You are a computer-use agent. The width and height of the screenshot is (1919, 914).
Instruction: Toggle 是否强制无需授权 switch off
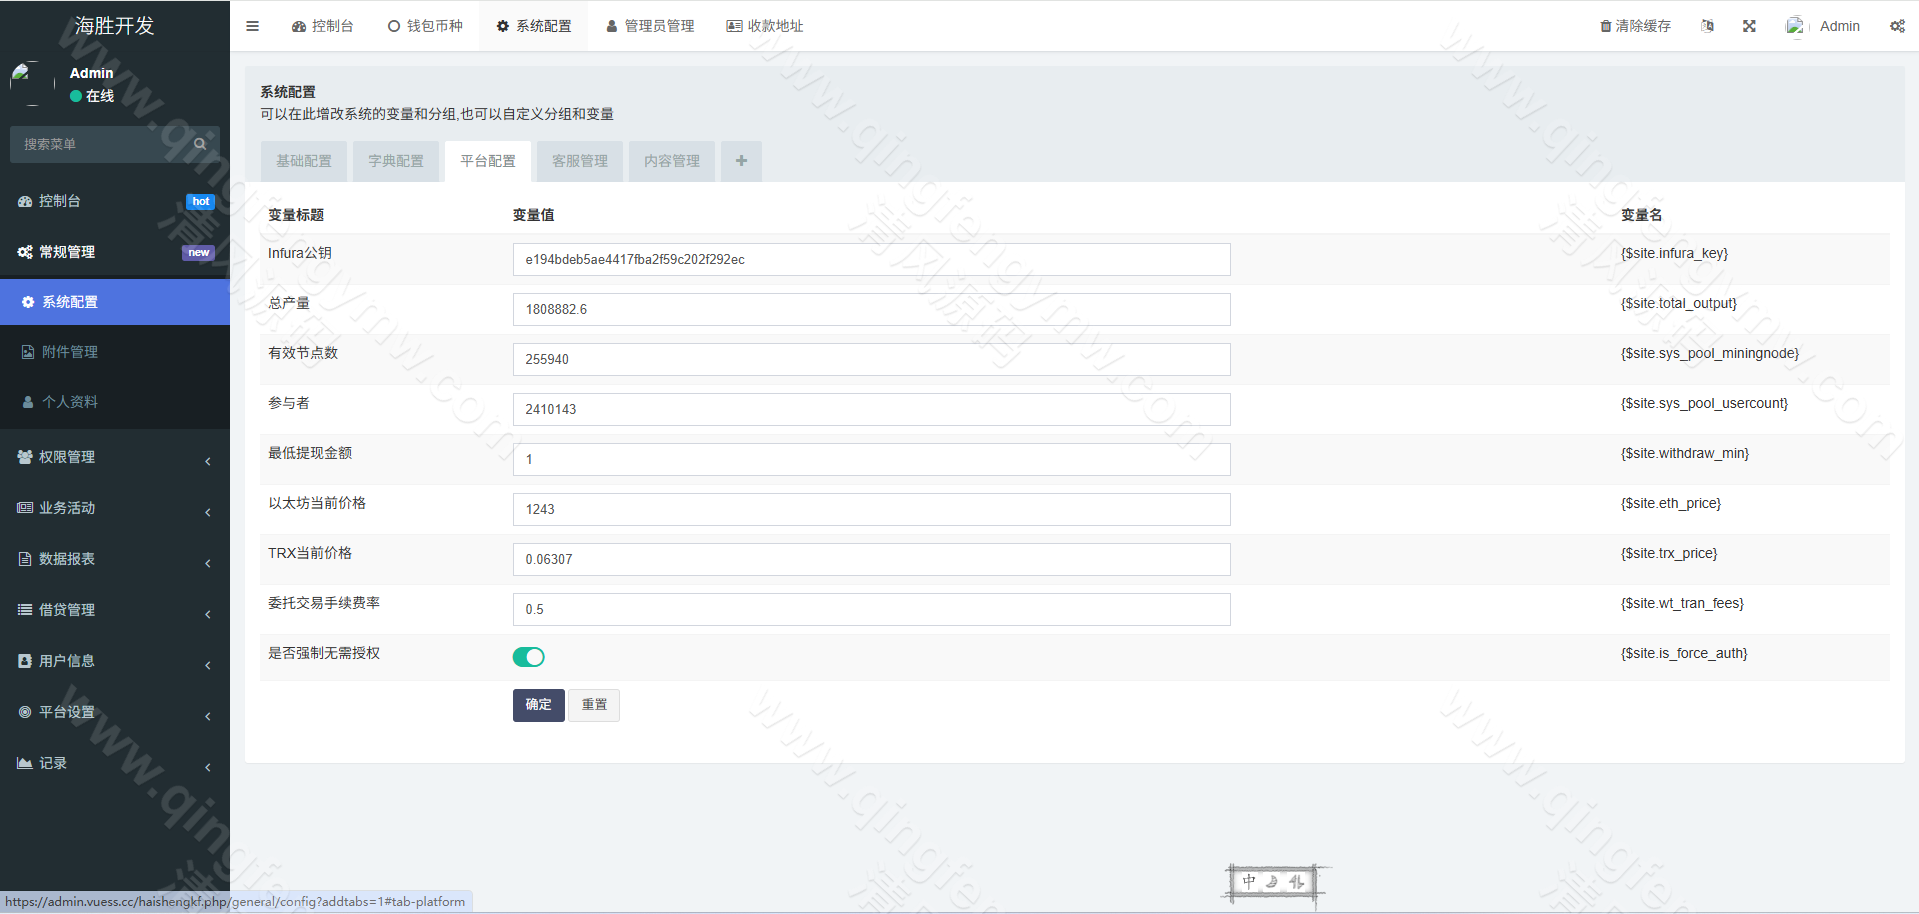(529, 657)
